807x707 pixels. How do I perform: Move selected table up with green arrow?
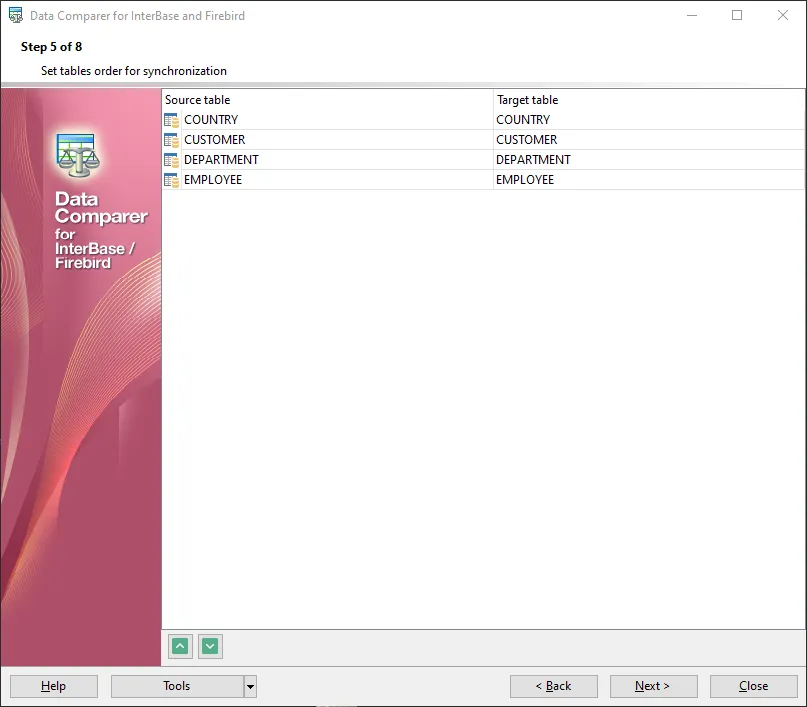[x=180, y=646]
